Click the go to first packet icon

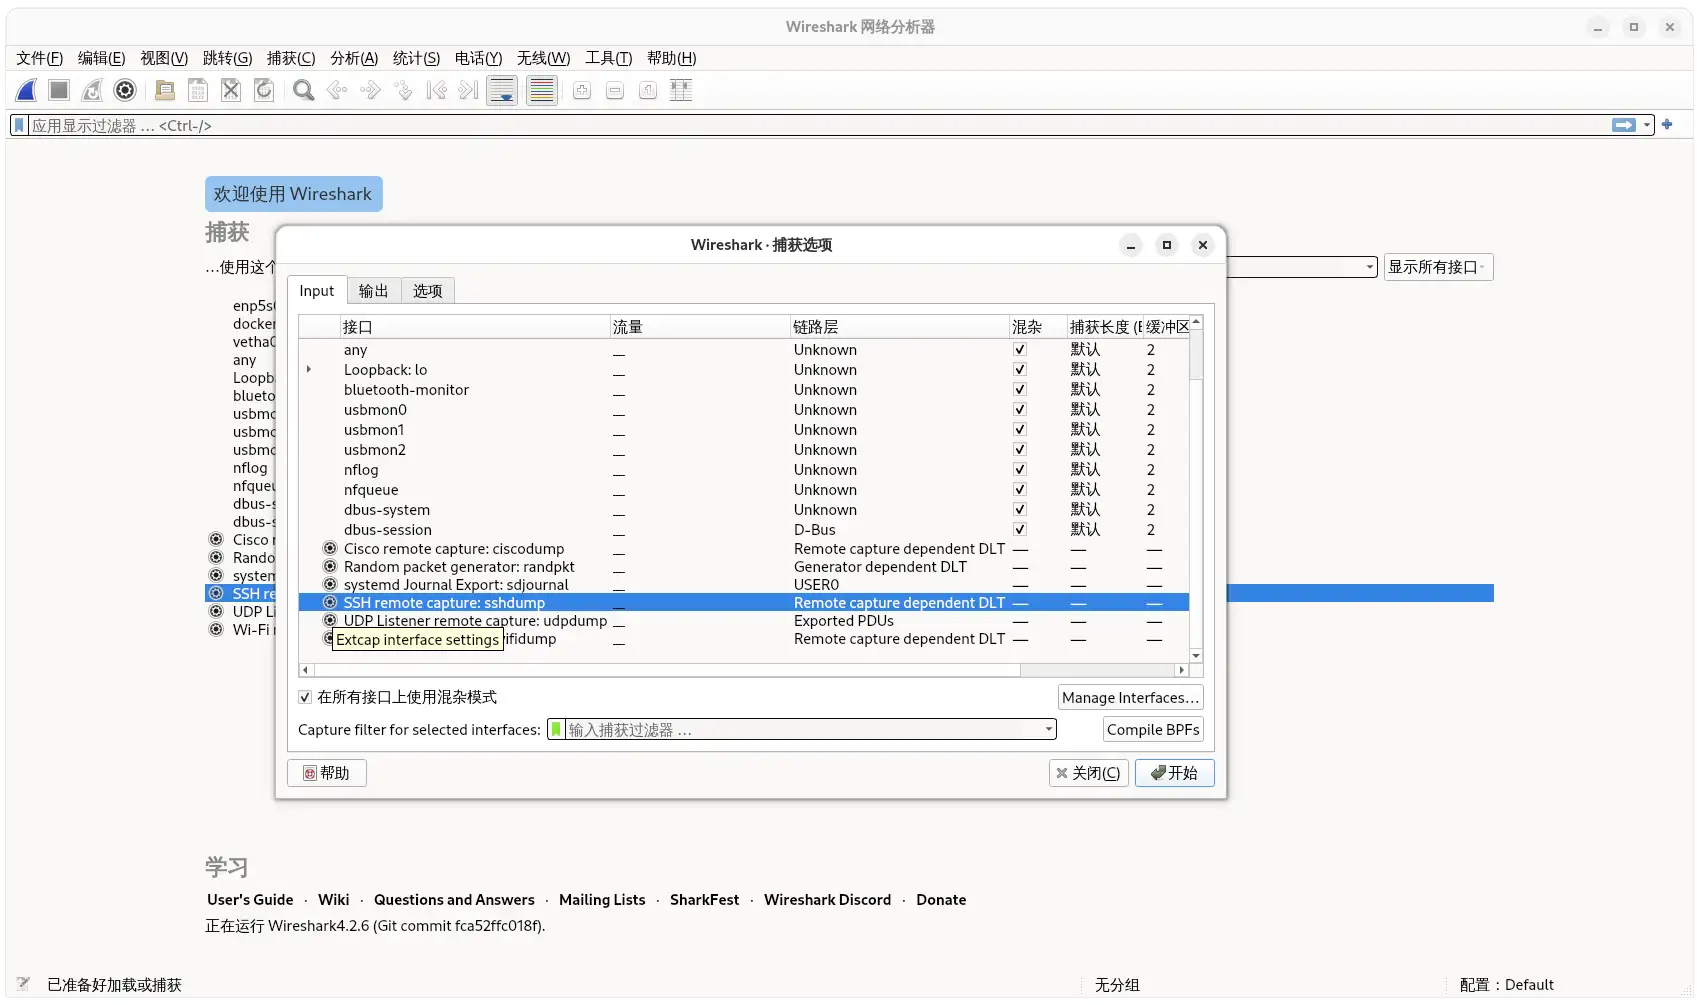coord(436,91)
